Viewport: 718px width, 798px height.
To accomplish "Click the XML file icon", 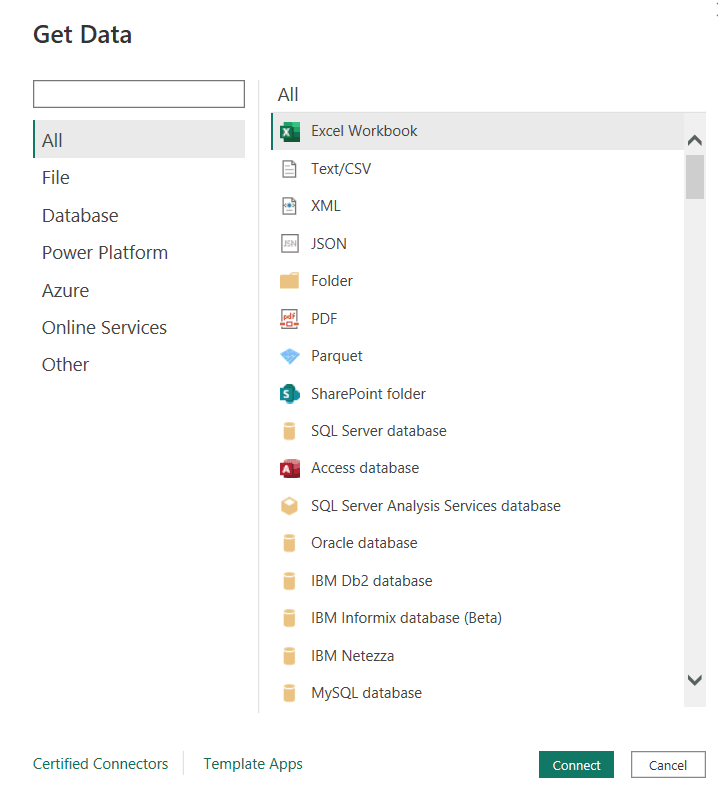I will 289,206.
